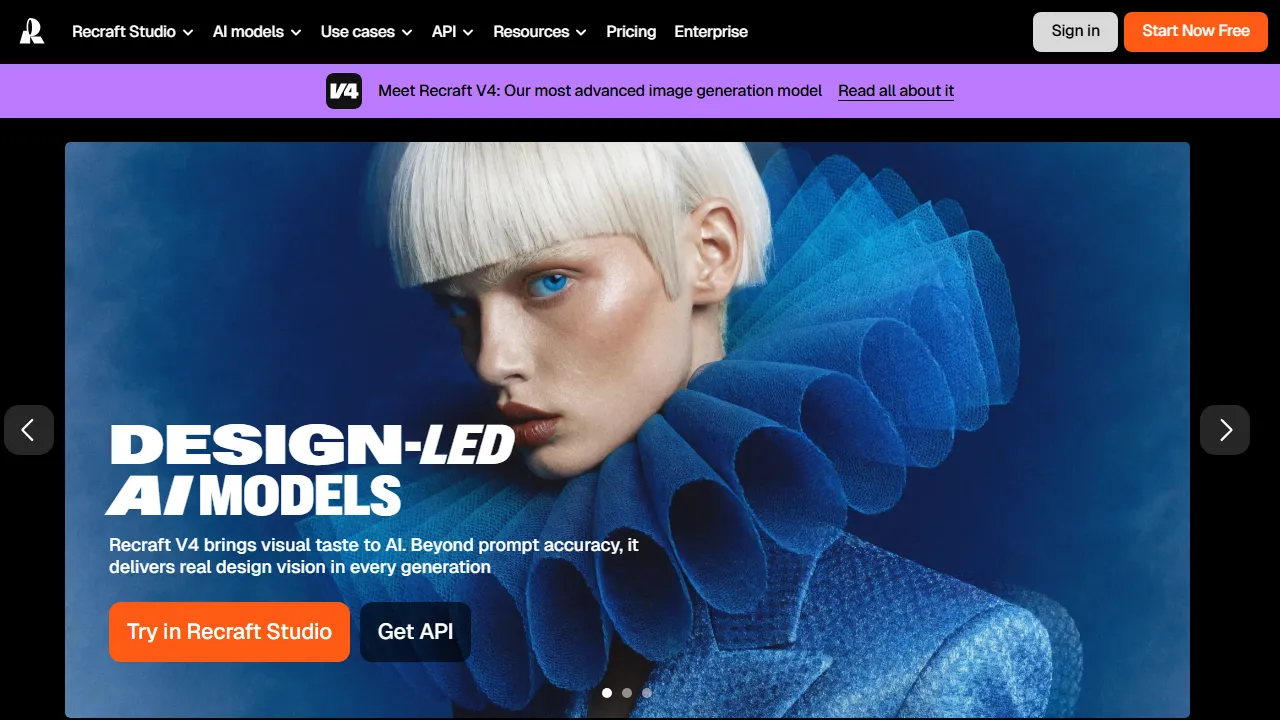Image resolution: width=1280 pixels, height=720 pixels.
Task: Click the V4 badge icon in banner
Action: [344, 91]
